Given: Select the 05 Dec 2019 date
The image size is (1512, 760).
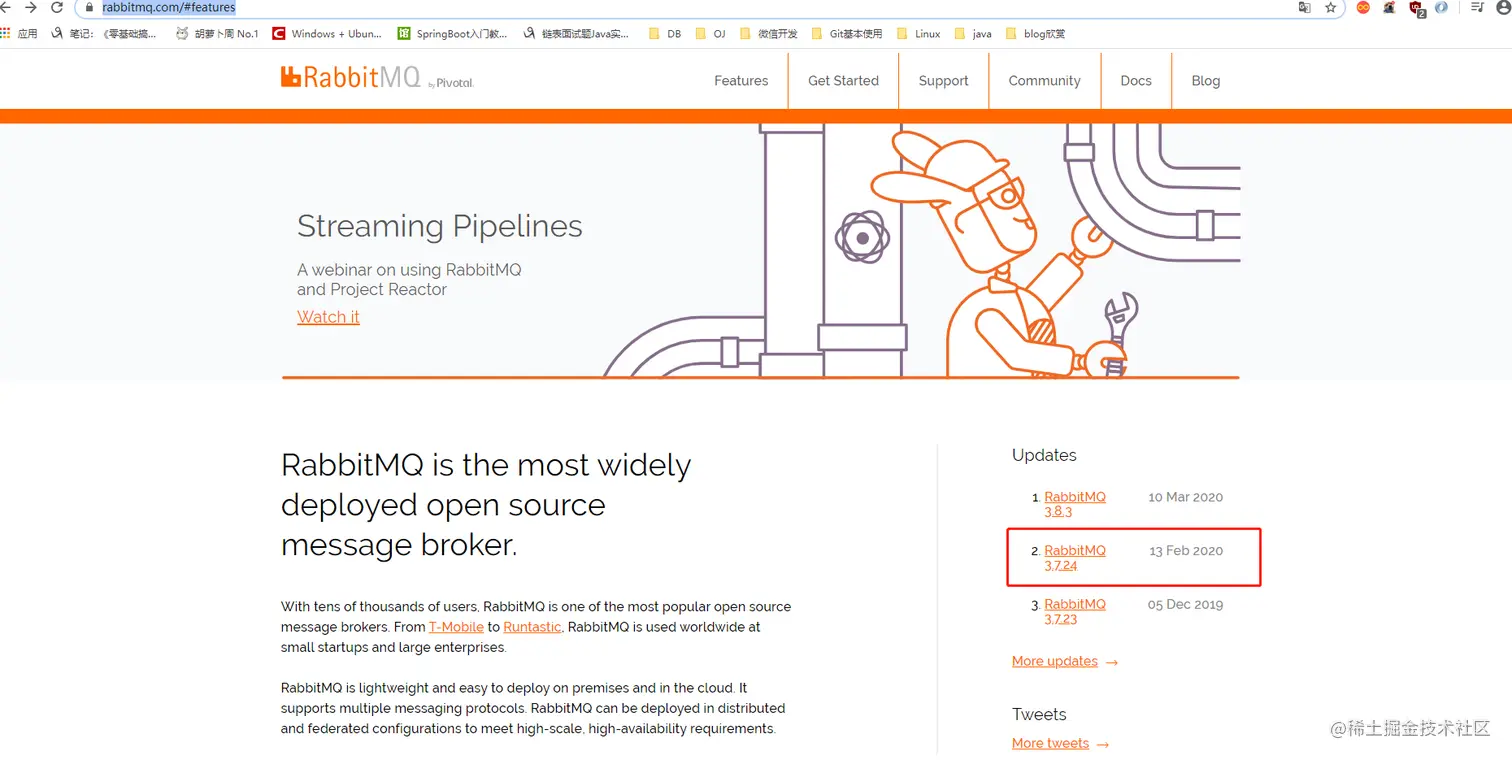Looking at the screenshot, I should tap(1185, 604).
